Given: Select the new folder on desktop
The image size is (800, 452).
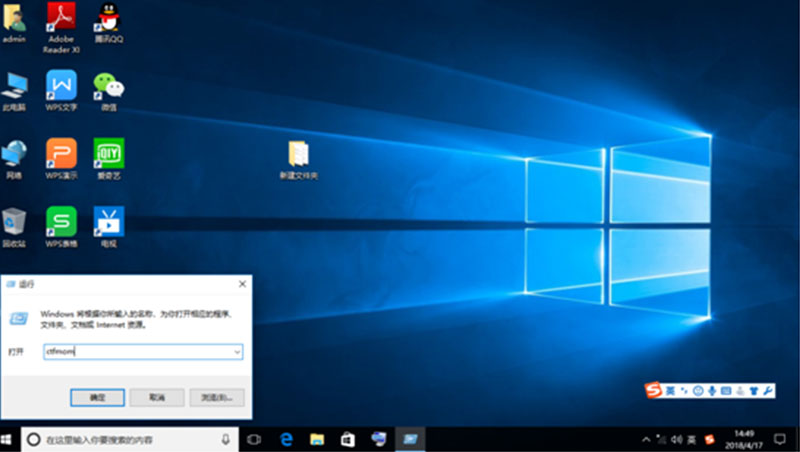Looking at the screenshot, I should tap(298, 155).
